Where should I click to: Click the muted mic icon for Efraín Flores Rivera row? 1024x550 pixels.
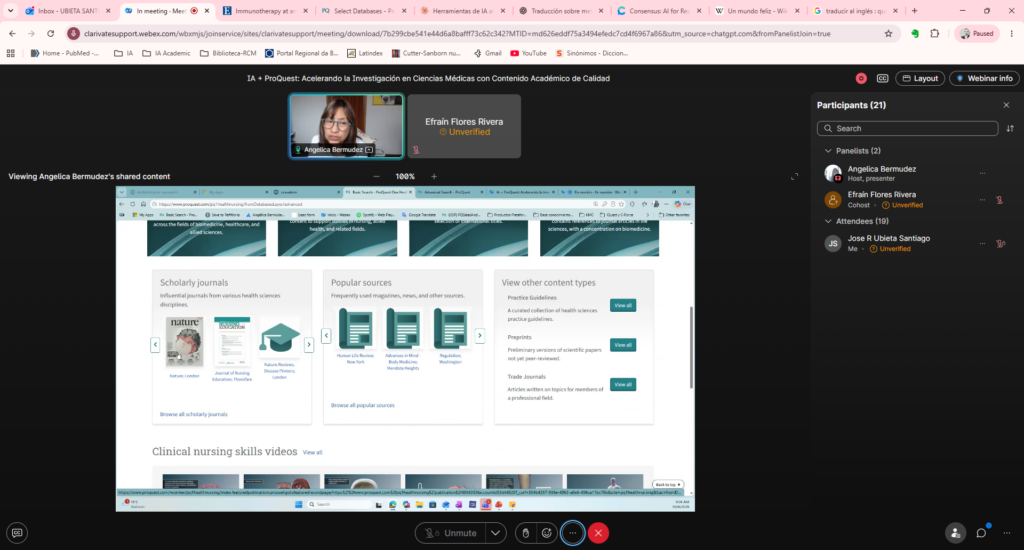tap(999, 200)
